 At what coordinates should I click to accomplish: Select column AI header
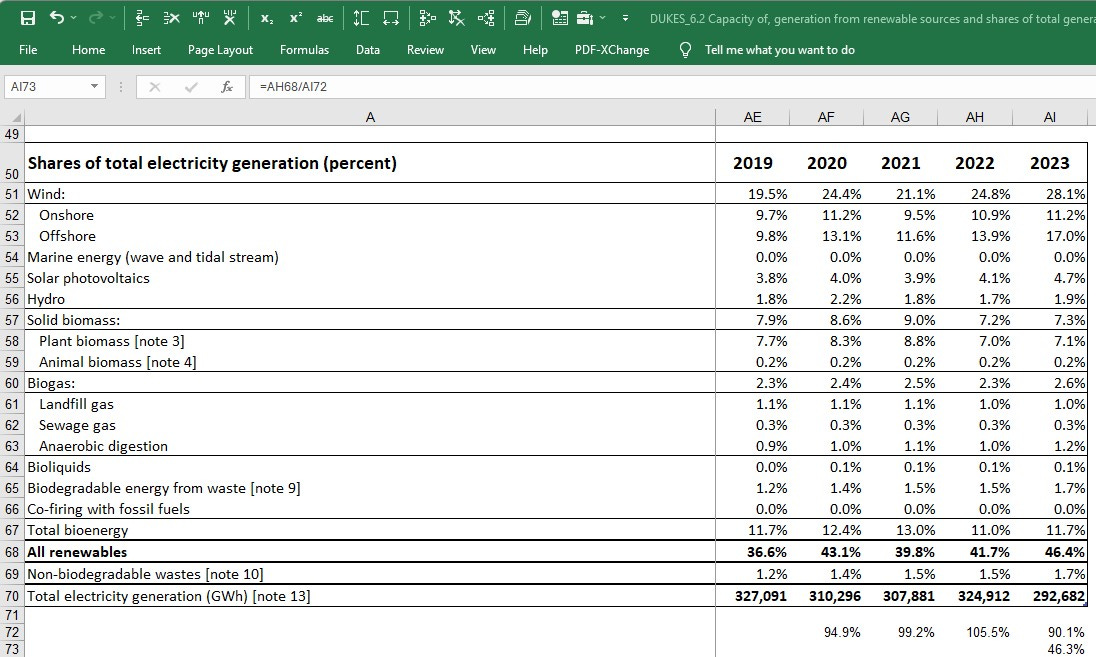point(1049,117)
